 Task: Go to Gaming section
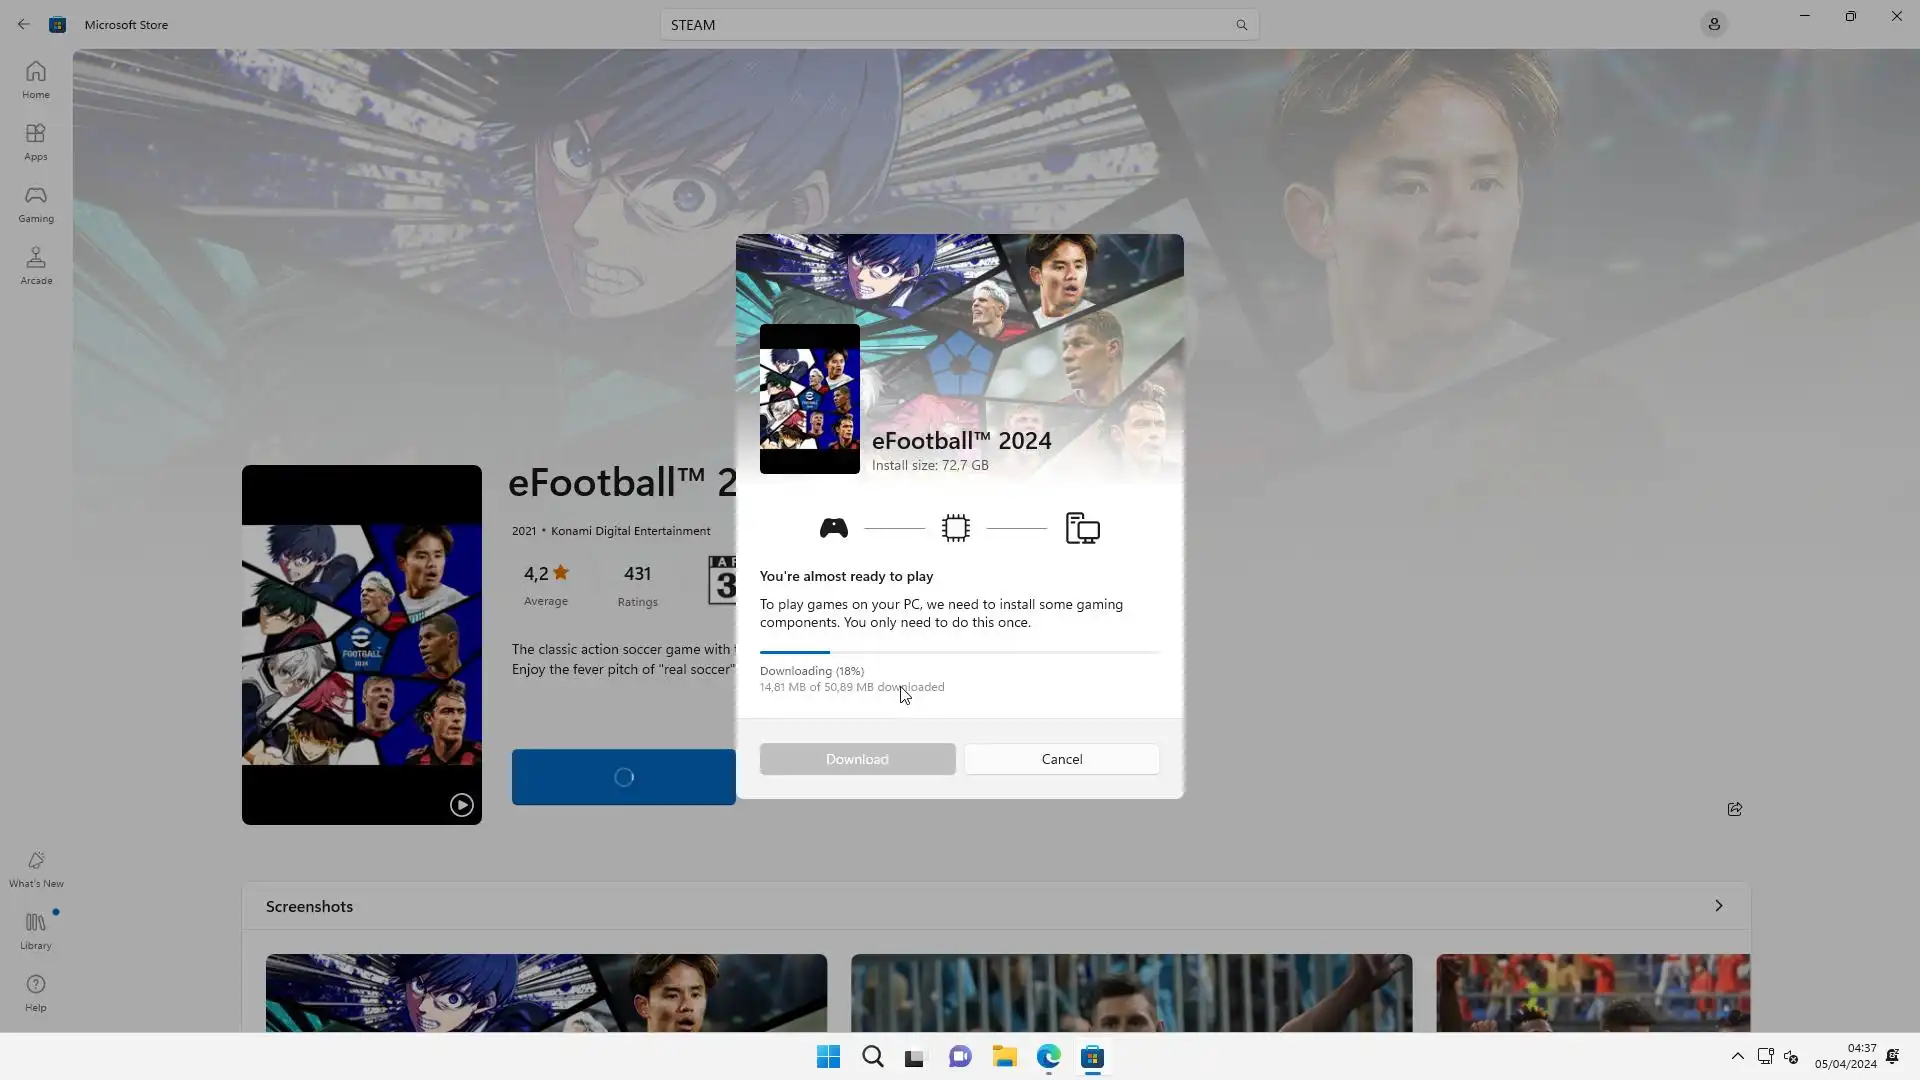[x=36, y=204]
